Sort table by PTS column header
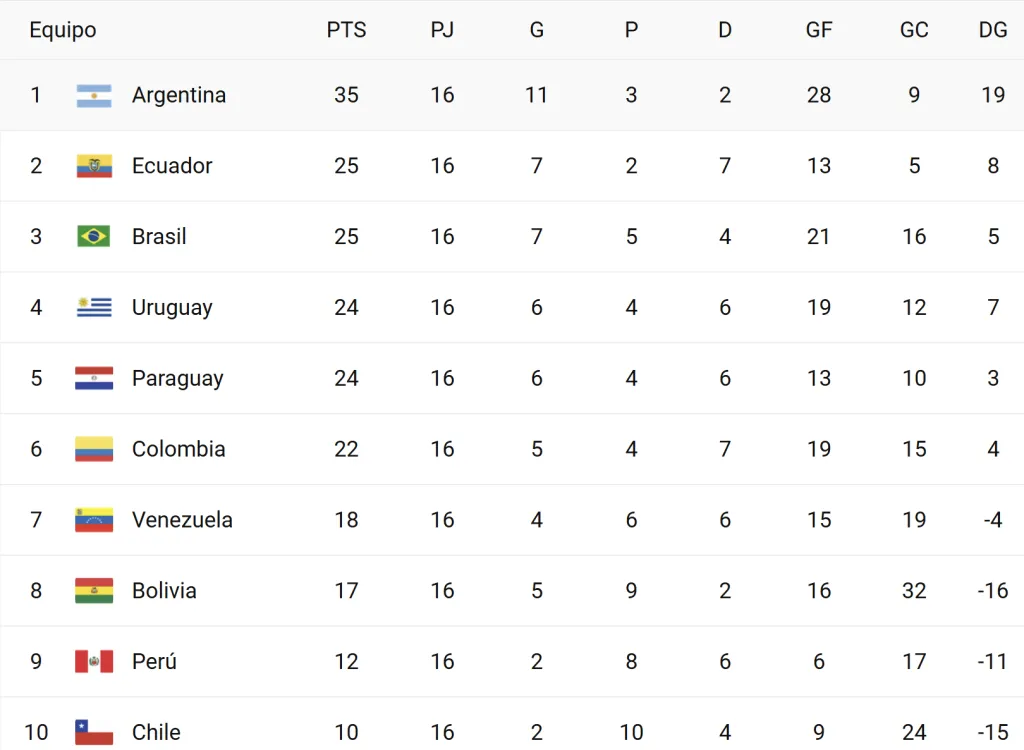The image size is (1024, 750). click(x=346, y=30)
